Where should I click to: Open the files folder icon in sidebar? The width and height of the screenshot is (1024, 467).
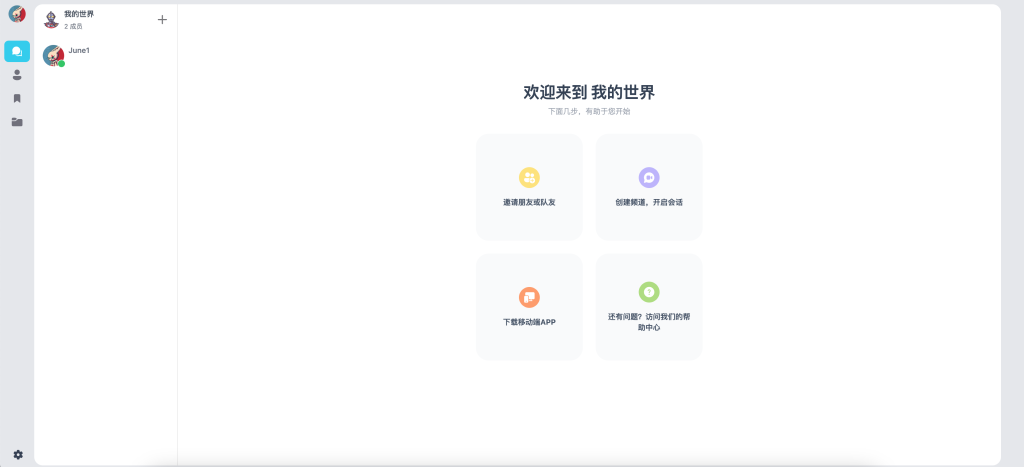coord(17,122)
